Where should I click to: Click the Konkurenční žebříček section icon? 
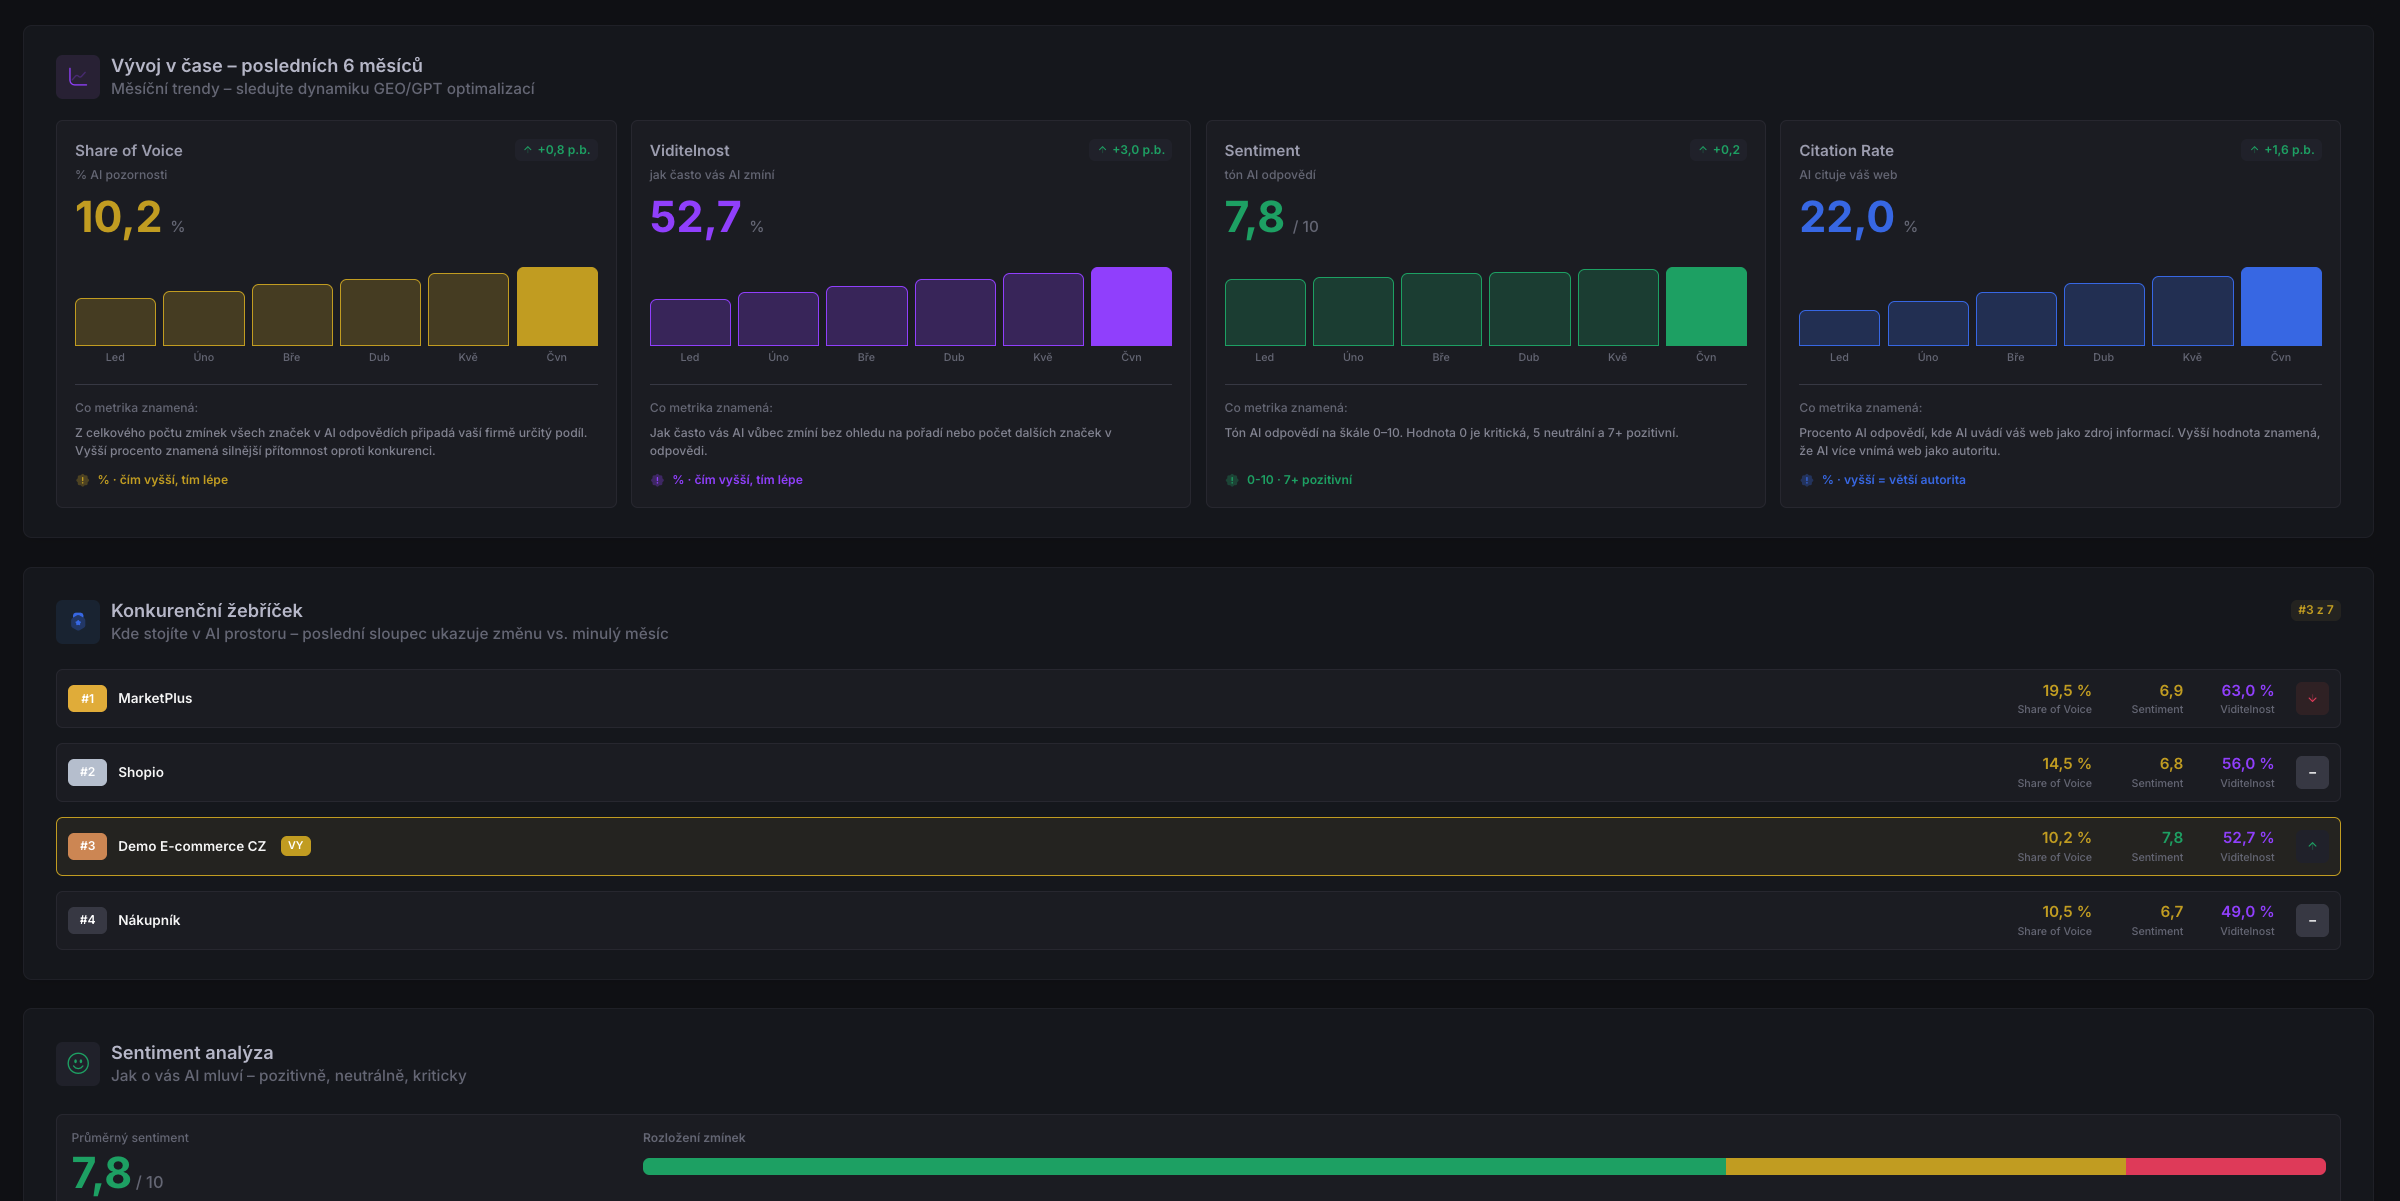pos(78,621)
